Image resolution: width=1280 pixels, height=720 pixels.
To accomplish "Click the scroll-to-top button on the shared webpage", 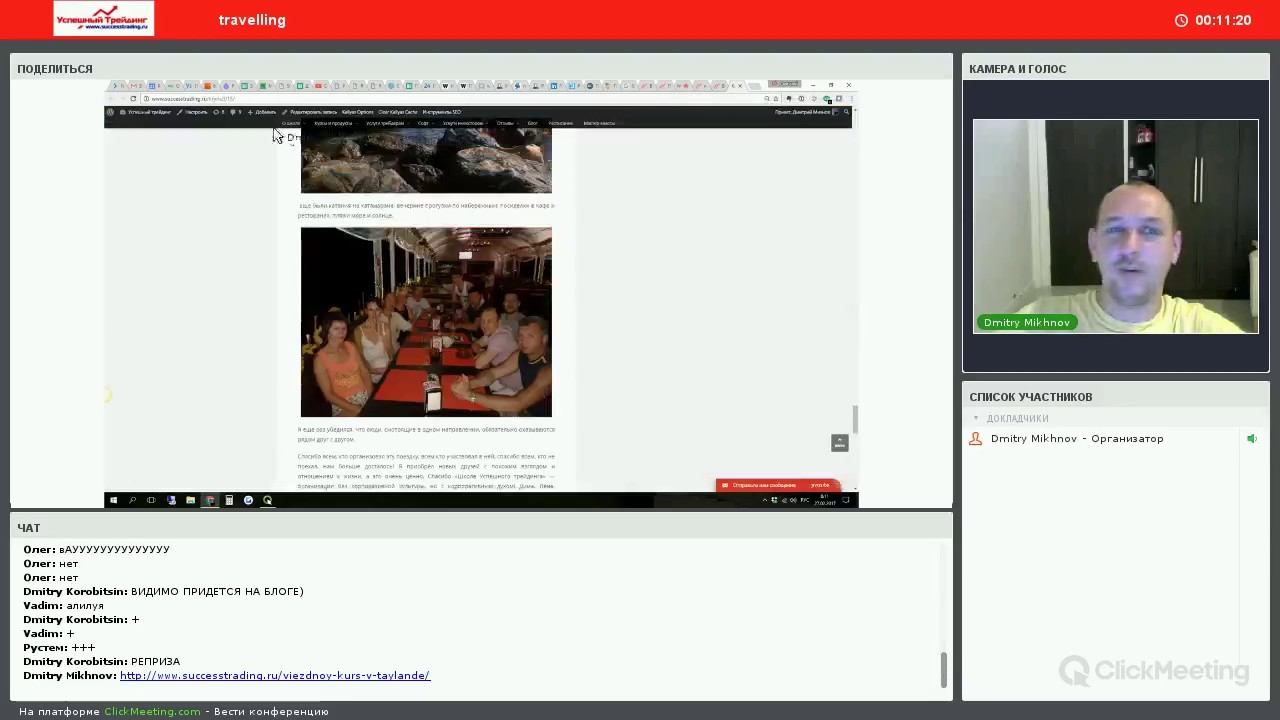I will pos(840,443).
